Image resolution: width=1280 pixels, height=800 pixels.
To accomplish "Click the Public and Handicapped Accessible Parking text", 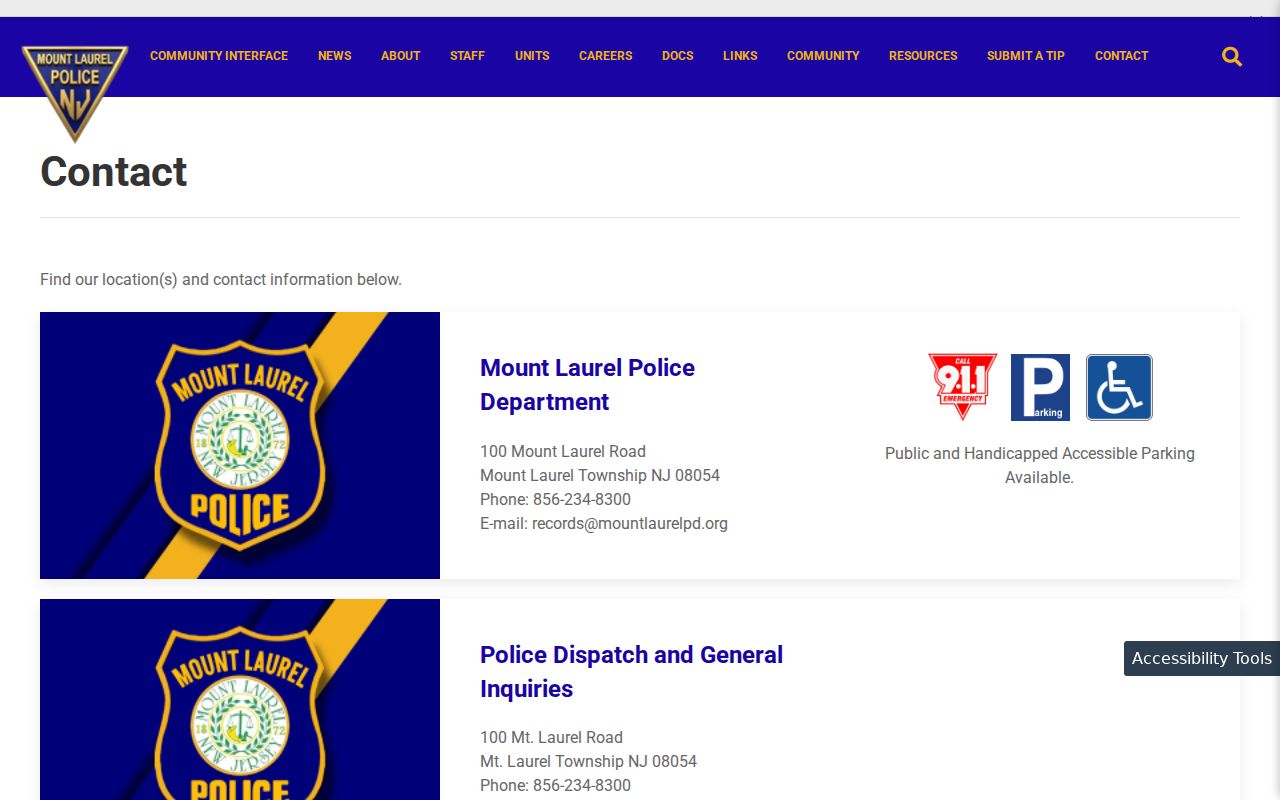I will [x=1040, y=465].
